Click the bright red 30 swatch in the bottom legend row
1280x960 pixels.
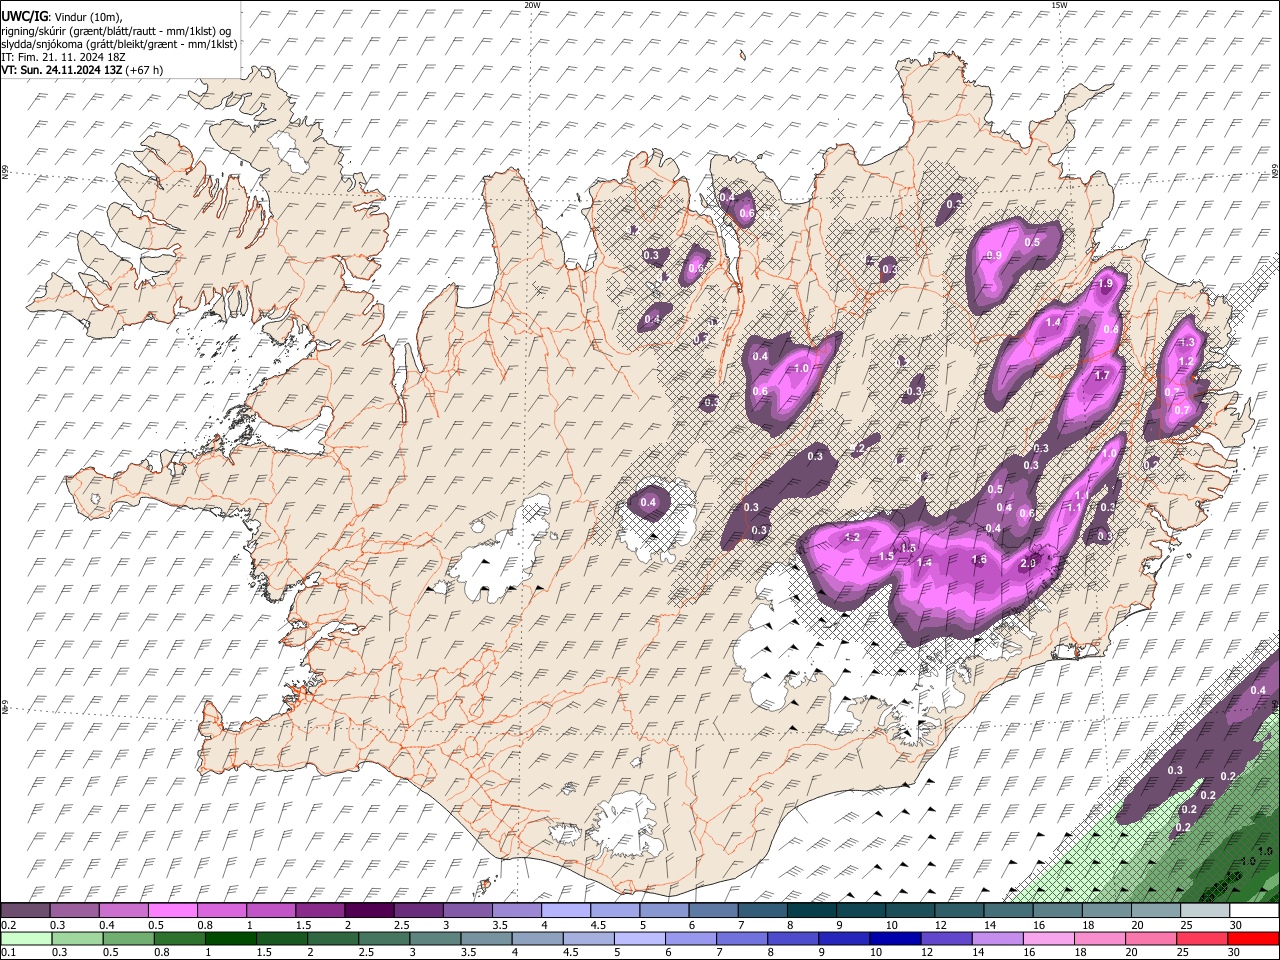point(1254,938)
